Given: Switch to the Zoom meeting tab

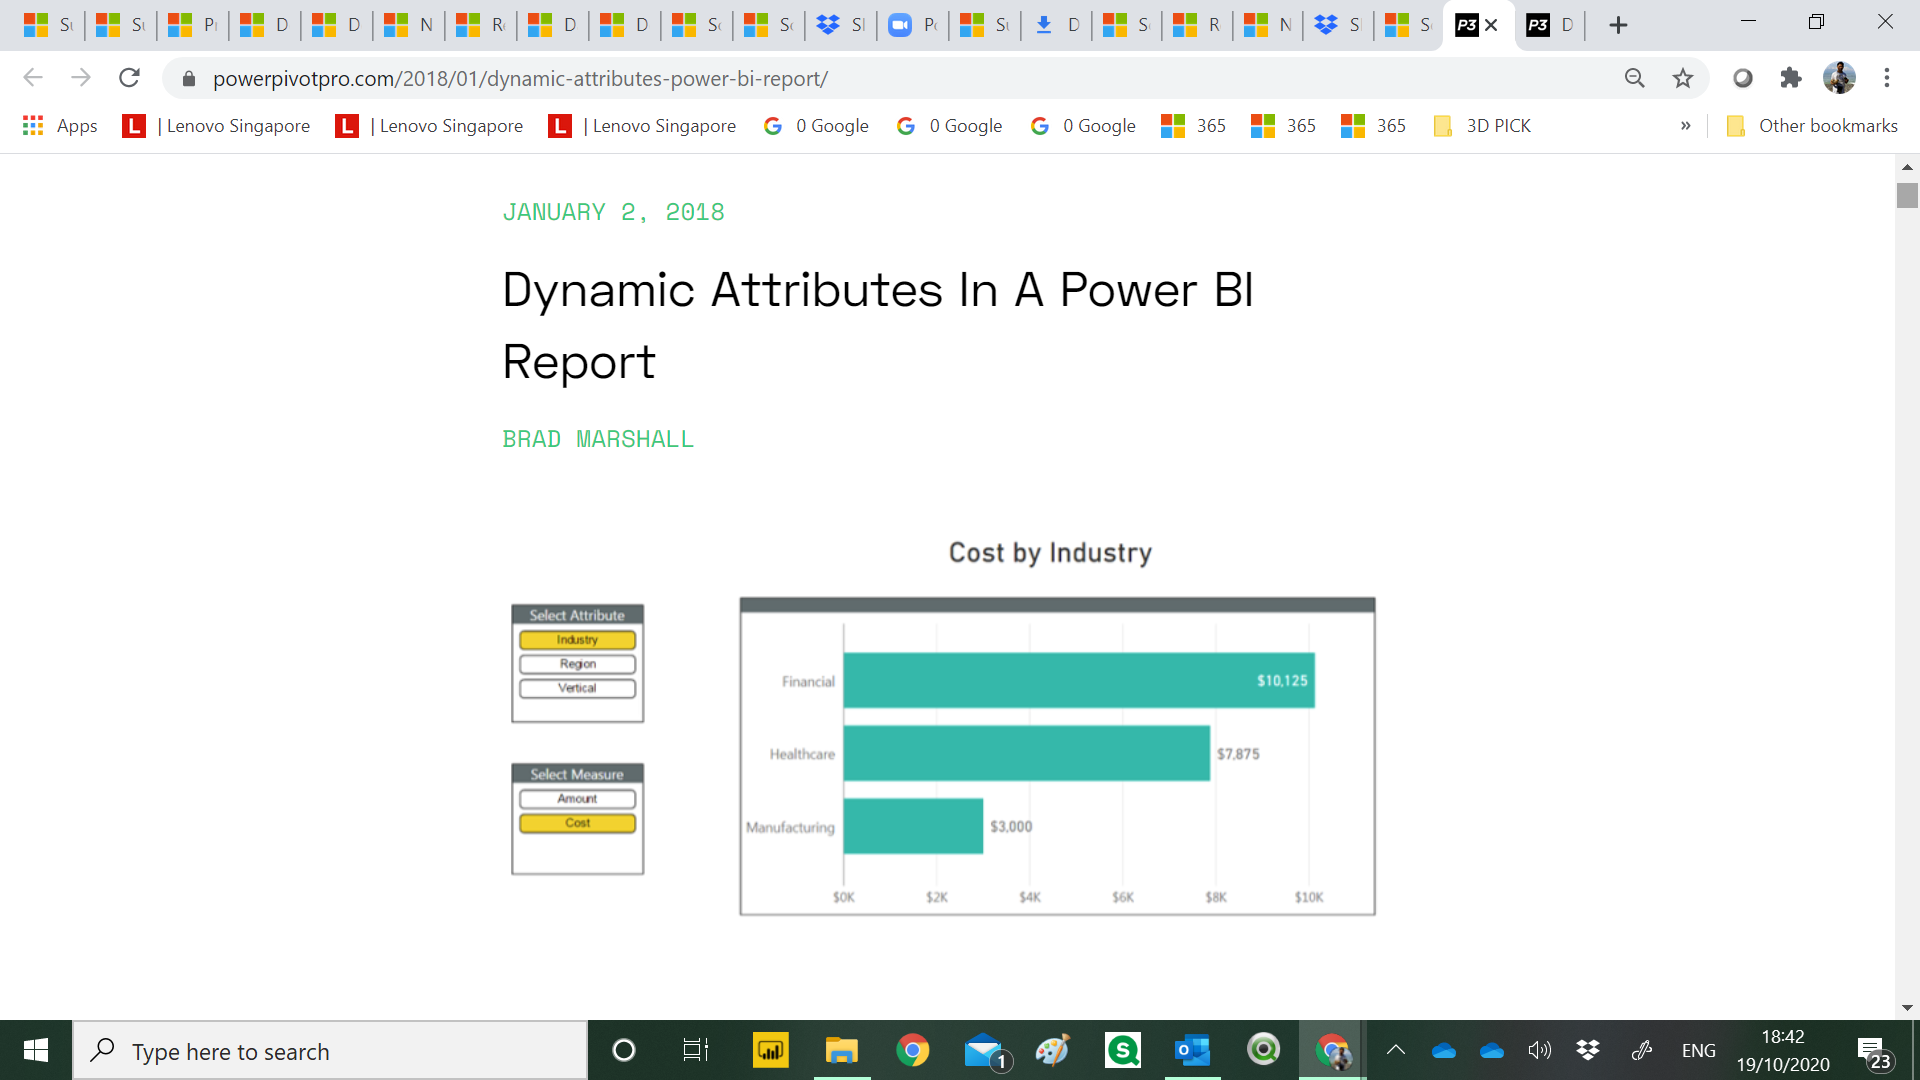Looking at the screenshot, I should point(913,25).
